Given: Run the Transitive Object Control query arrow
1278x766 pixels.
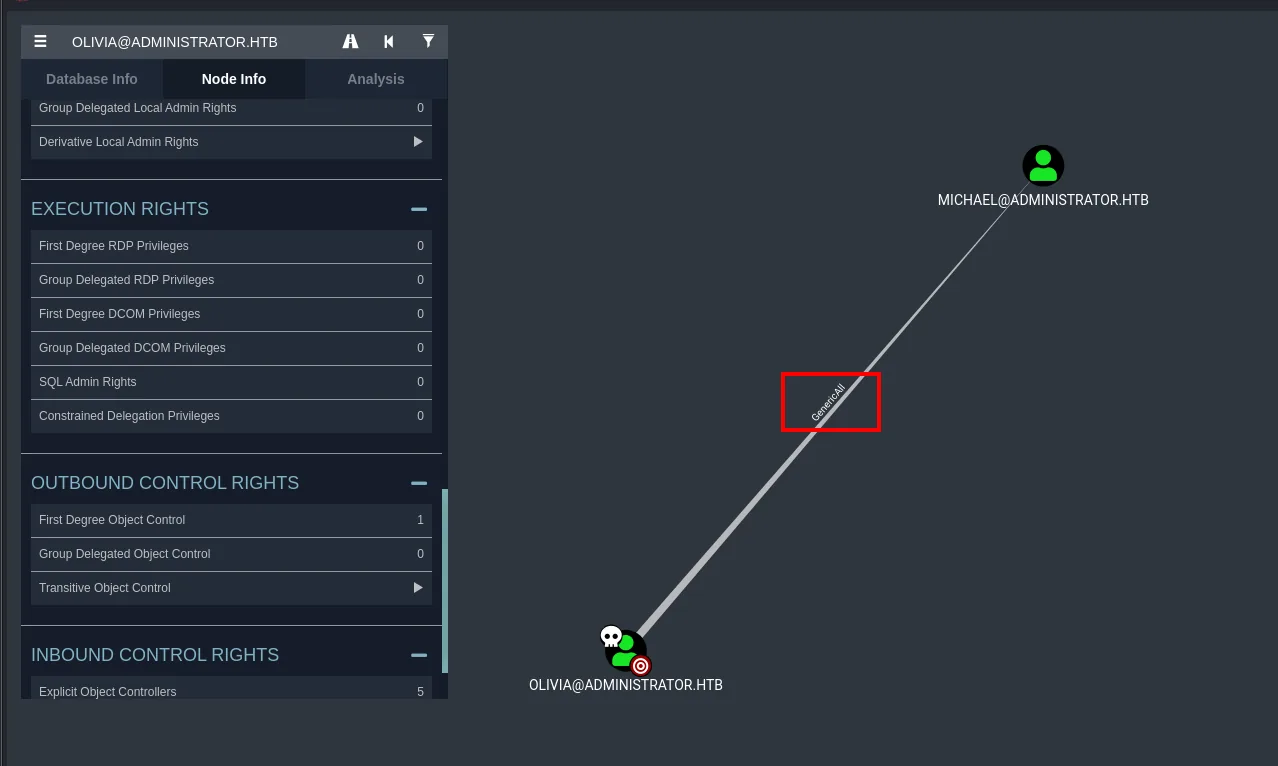Looking at the screenshot, I should pos(418,588).
